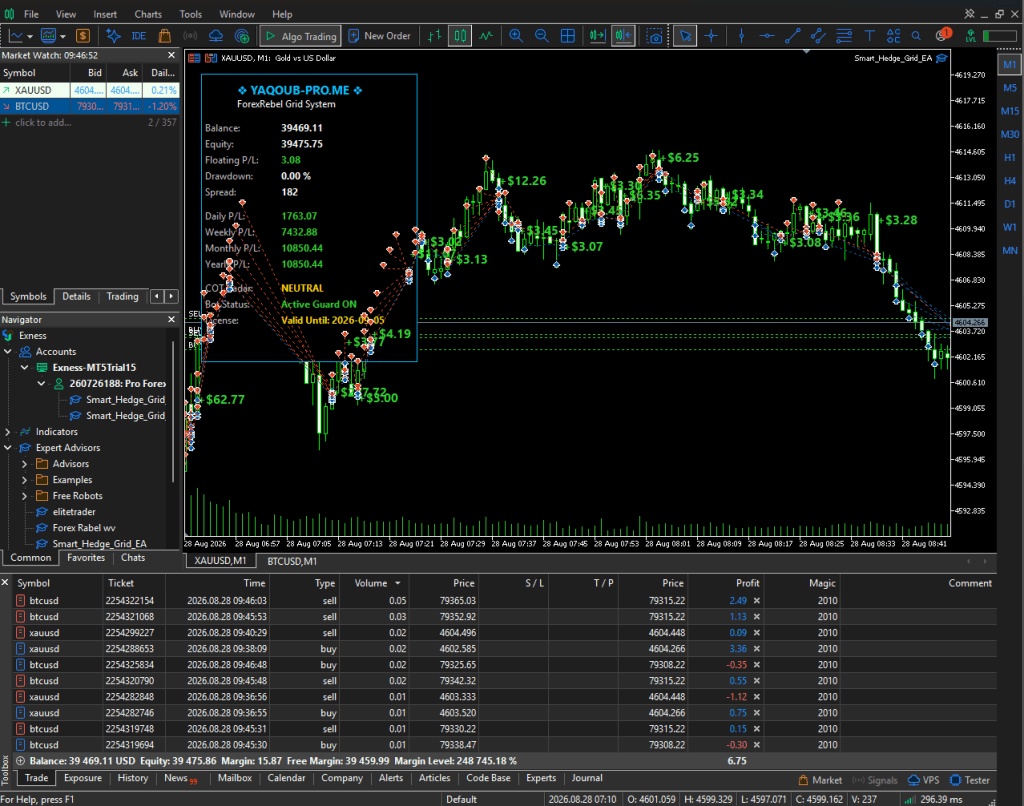The image size is (1024, 806).
Task: Zoom in on the chart
Action: 516,36
